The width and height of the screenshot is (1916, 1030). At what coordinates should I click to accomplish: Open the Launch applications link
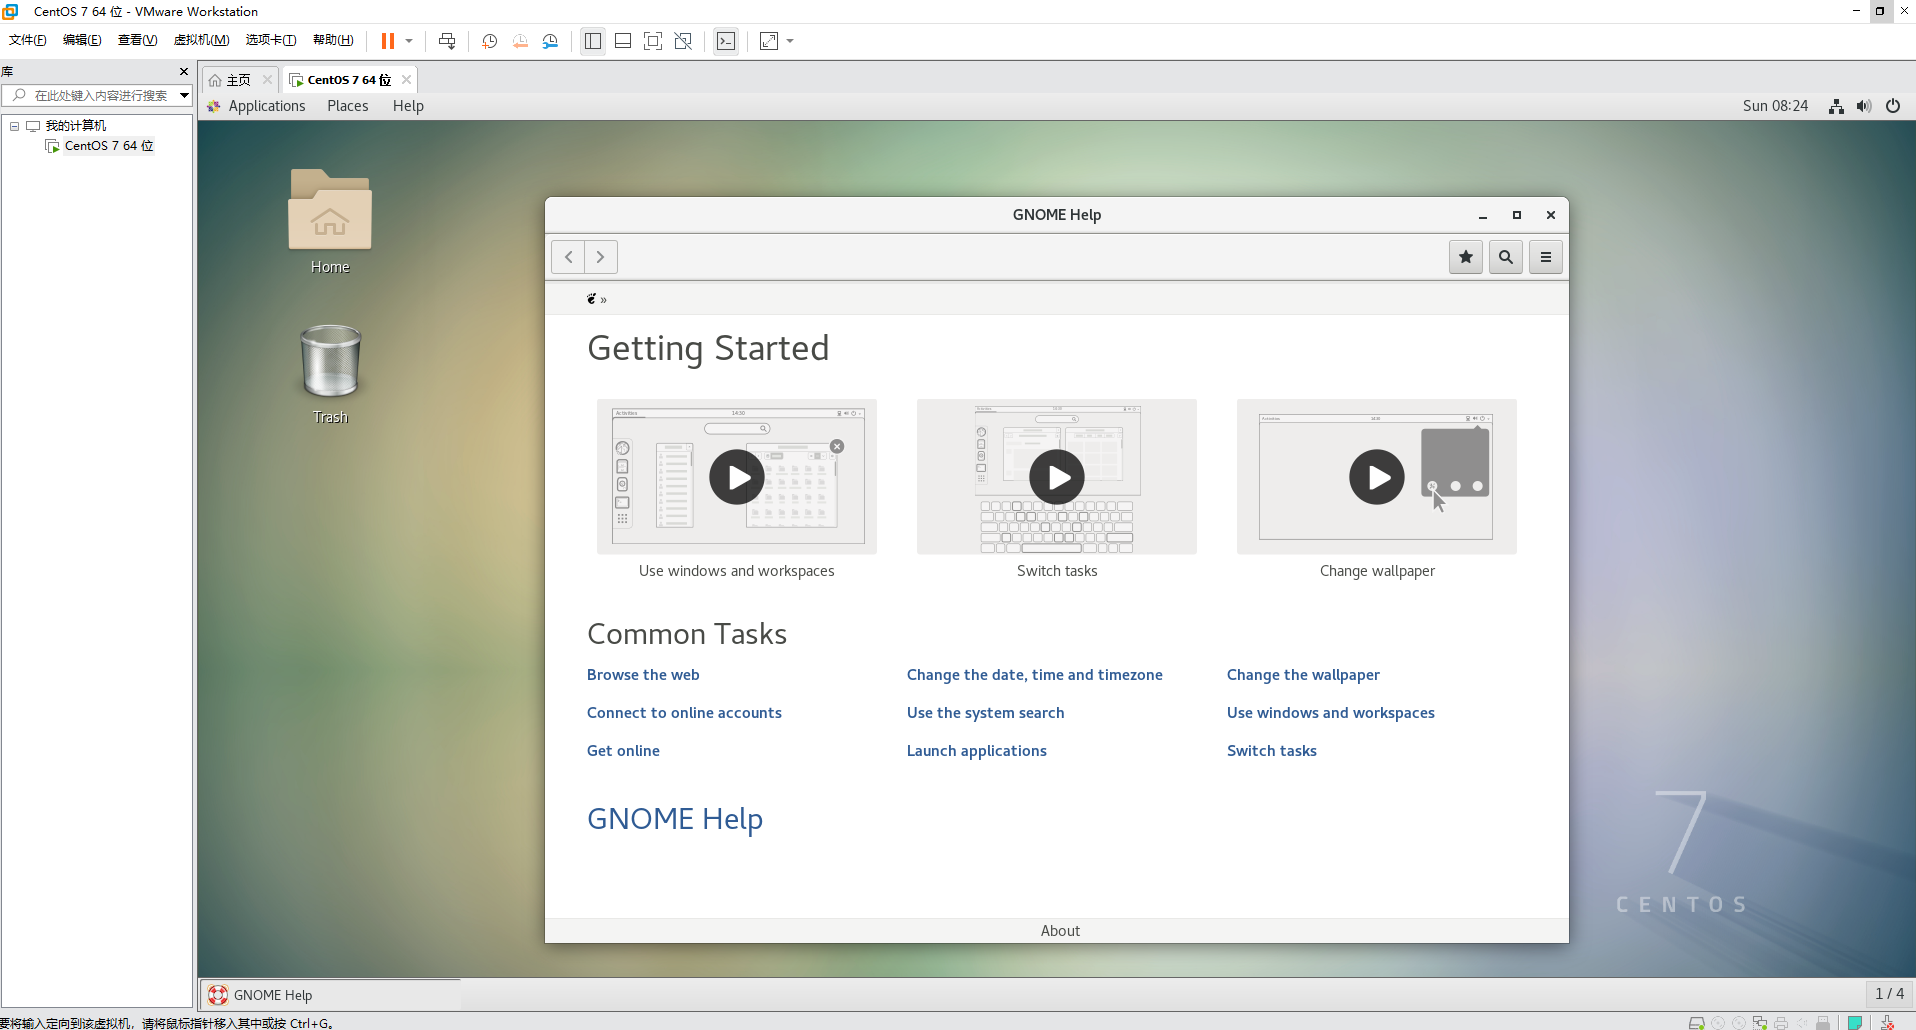click(977, 751)
